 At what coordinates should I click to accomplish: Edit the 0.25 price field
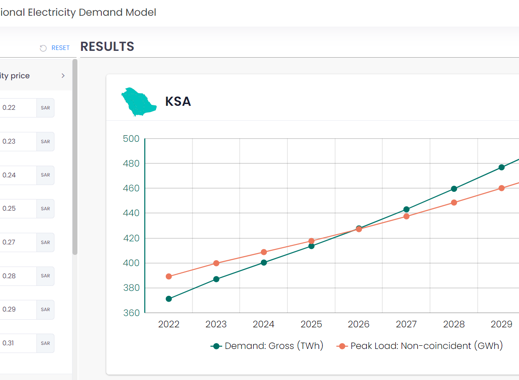tap(18, 209)
